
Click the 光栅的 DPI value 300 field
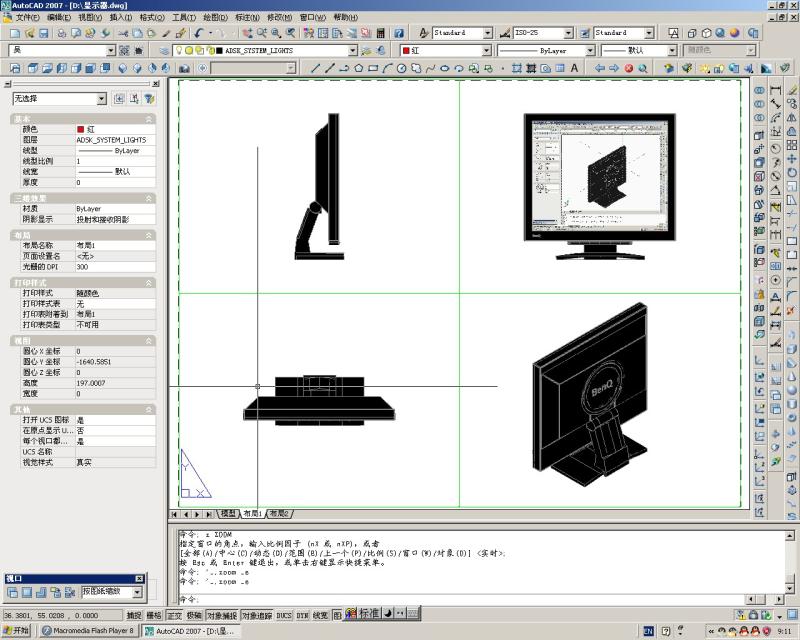(115, 267)
